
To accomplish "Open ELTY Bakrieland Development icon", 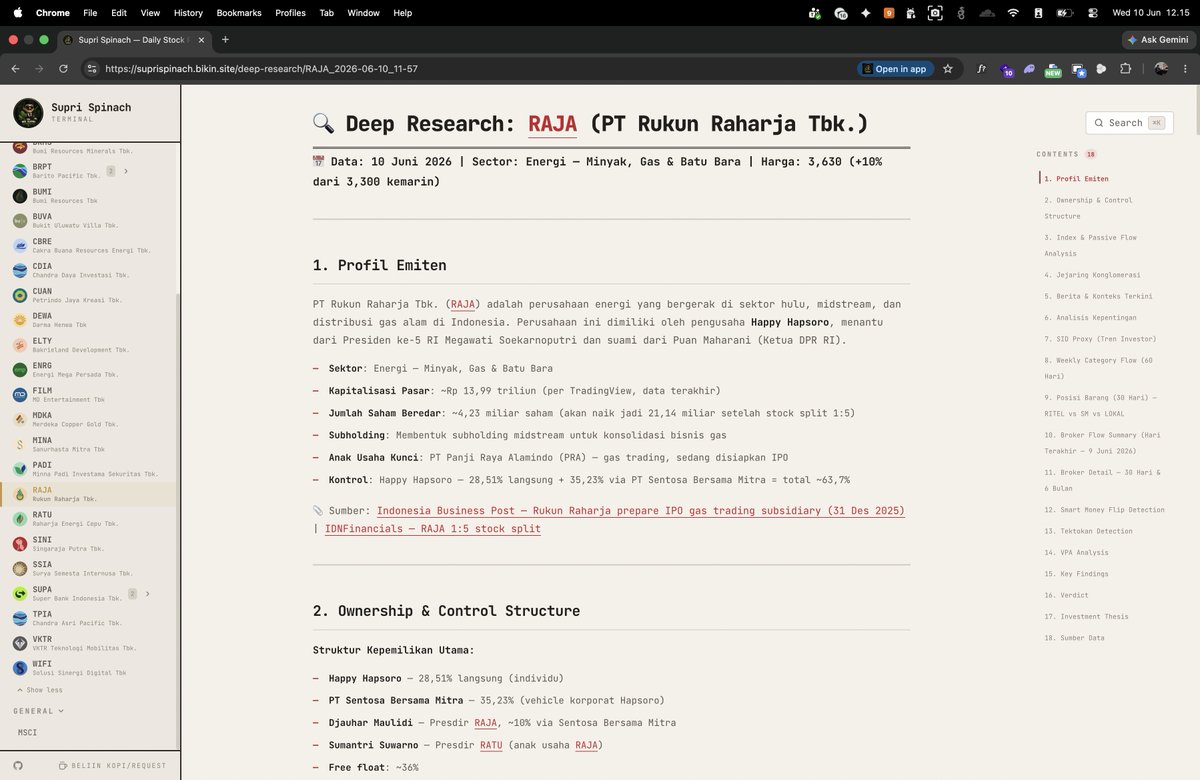I will tap(20, 345).
